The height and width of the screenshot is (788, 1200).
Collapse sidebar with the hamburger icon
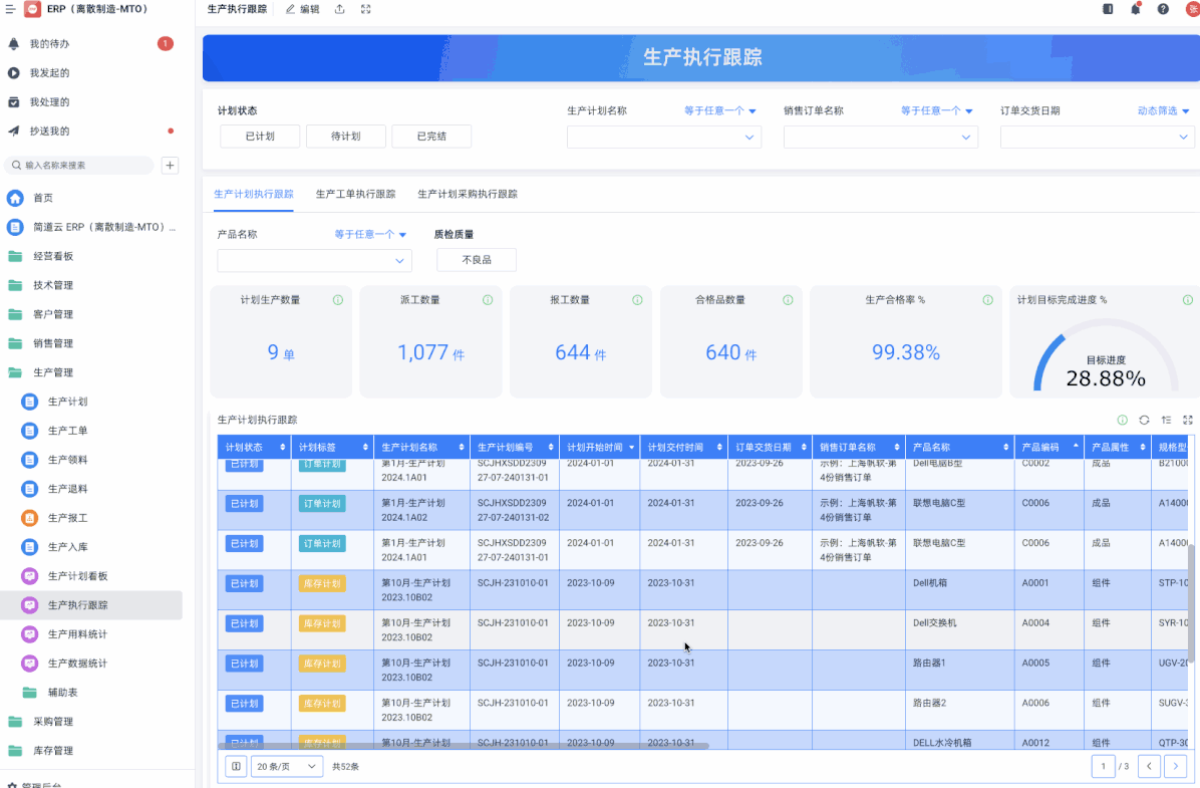tap(9, 9)
